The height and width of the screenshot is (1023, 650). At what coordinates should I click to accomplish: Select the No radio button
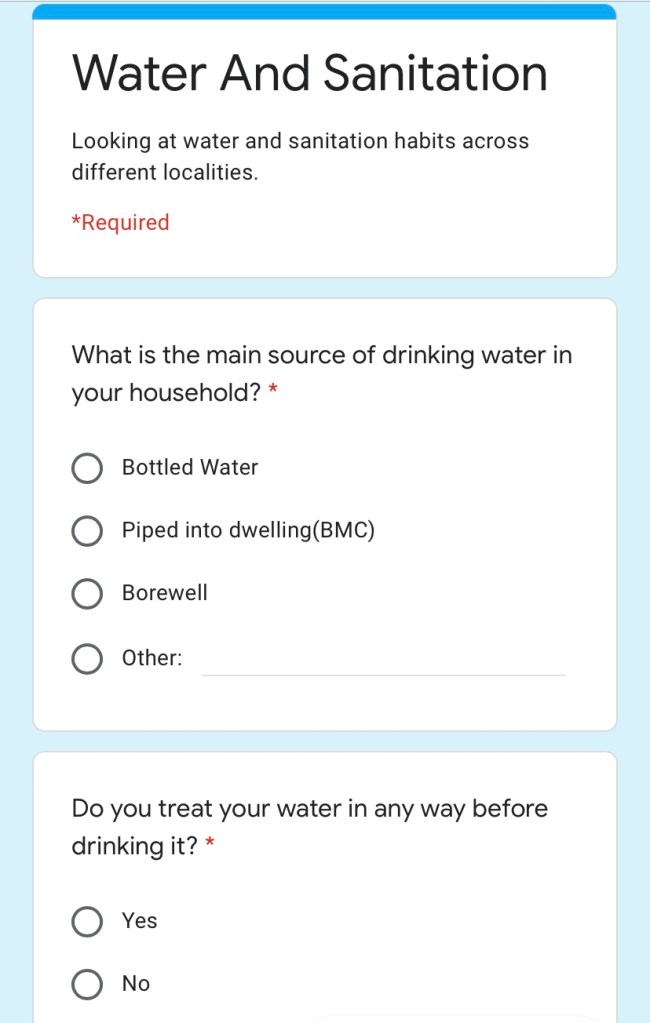click(x=87, y=984)
